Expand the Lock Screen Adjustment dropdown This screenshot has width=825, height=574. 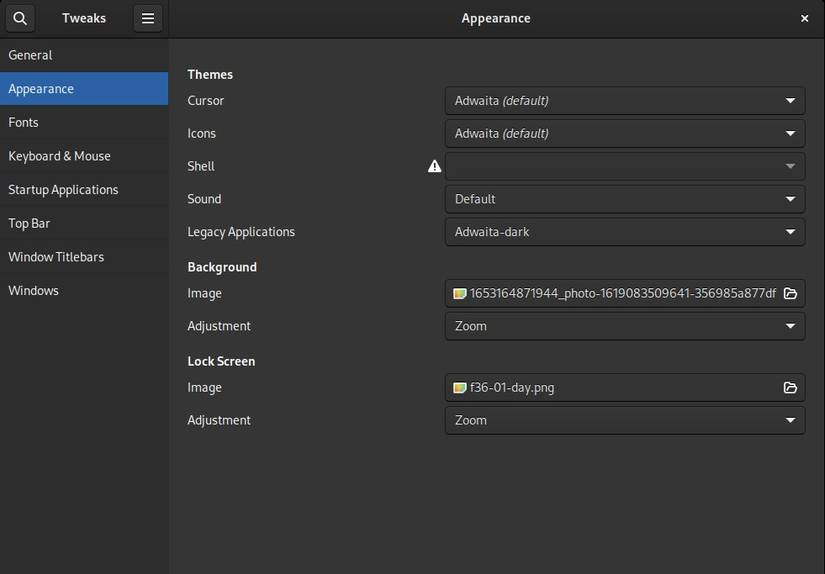(624, 420)
